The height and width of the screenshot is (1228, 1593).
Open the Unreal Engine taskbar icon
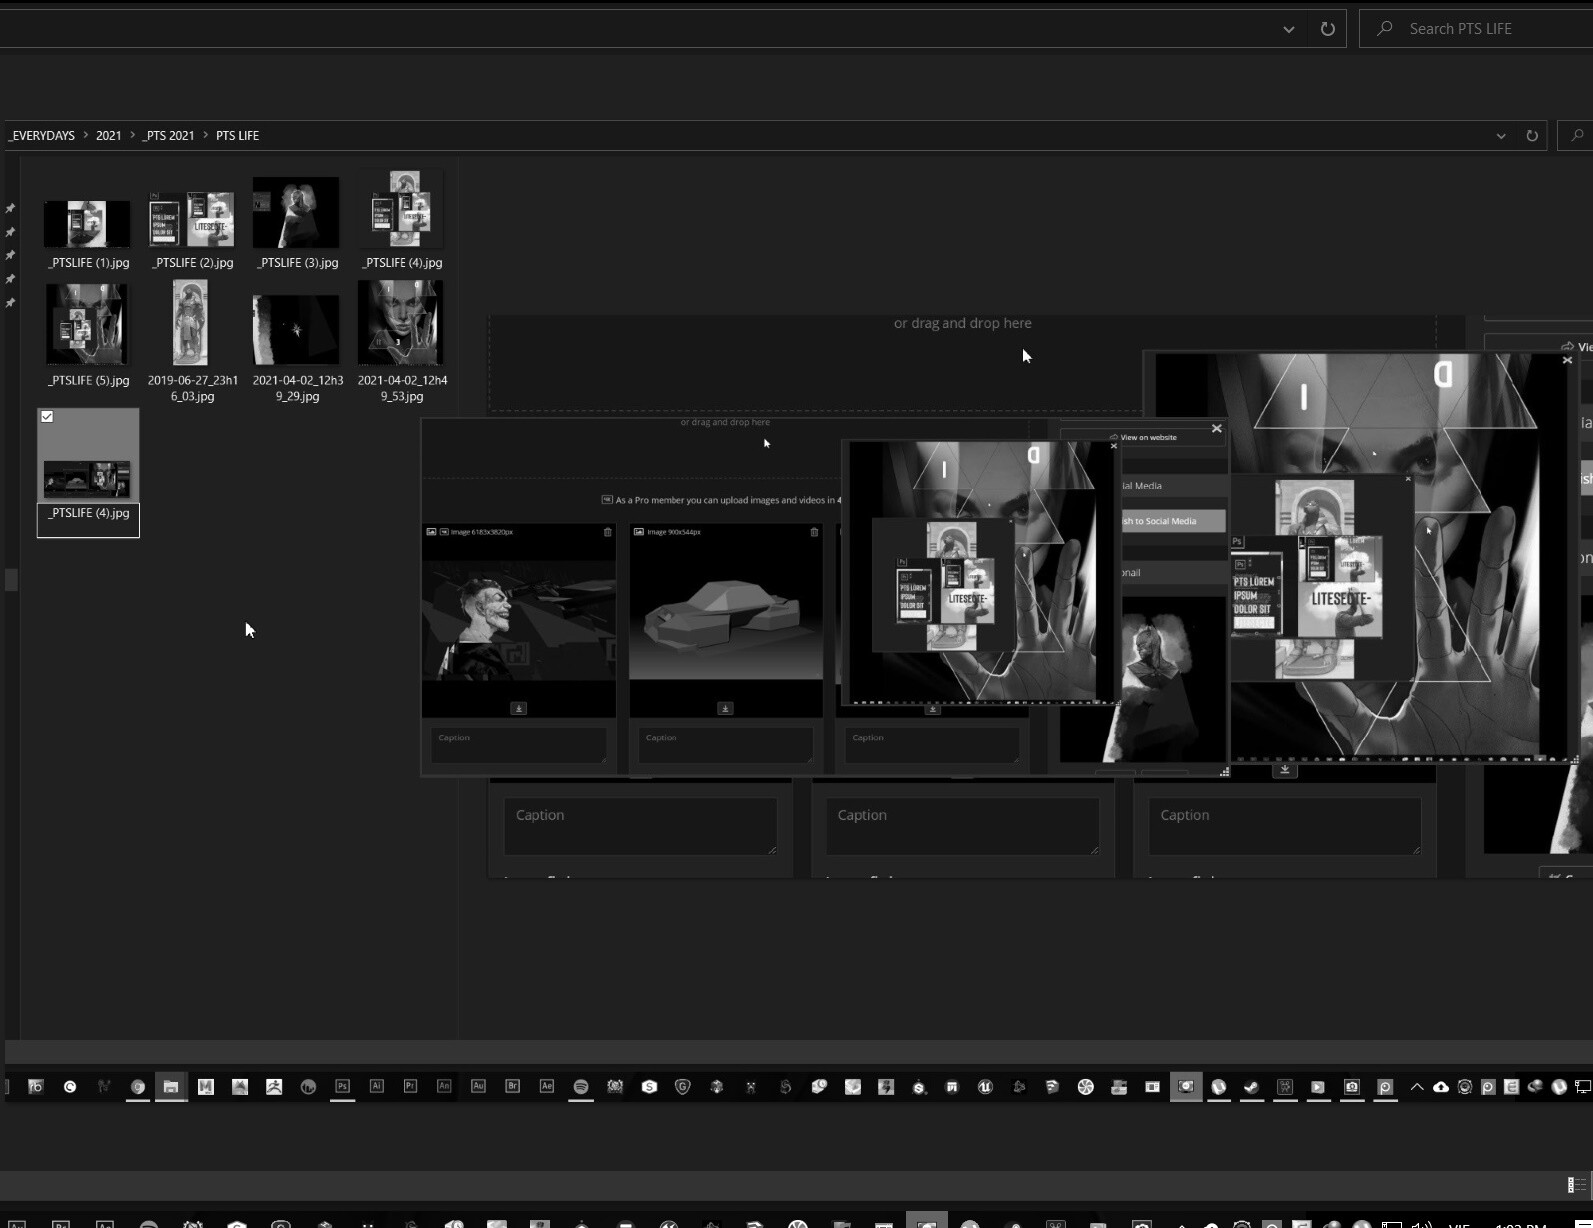click(985, 1086)
